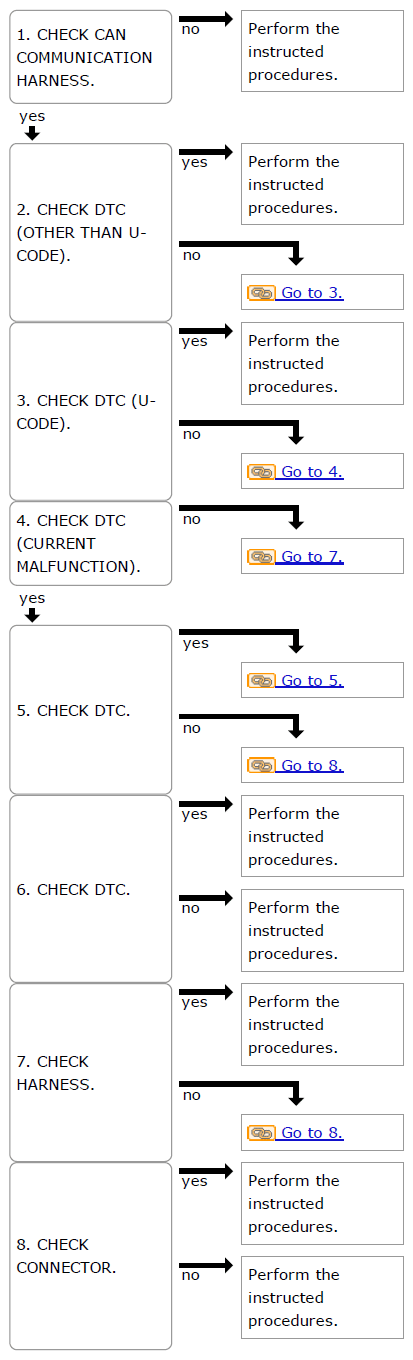The width and height of the screenshot is (413, 1360).
Task: Select step 1 Check CAN Communication Harness box
Action: (91, 57)
